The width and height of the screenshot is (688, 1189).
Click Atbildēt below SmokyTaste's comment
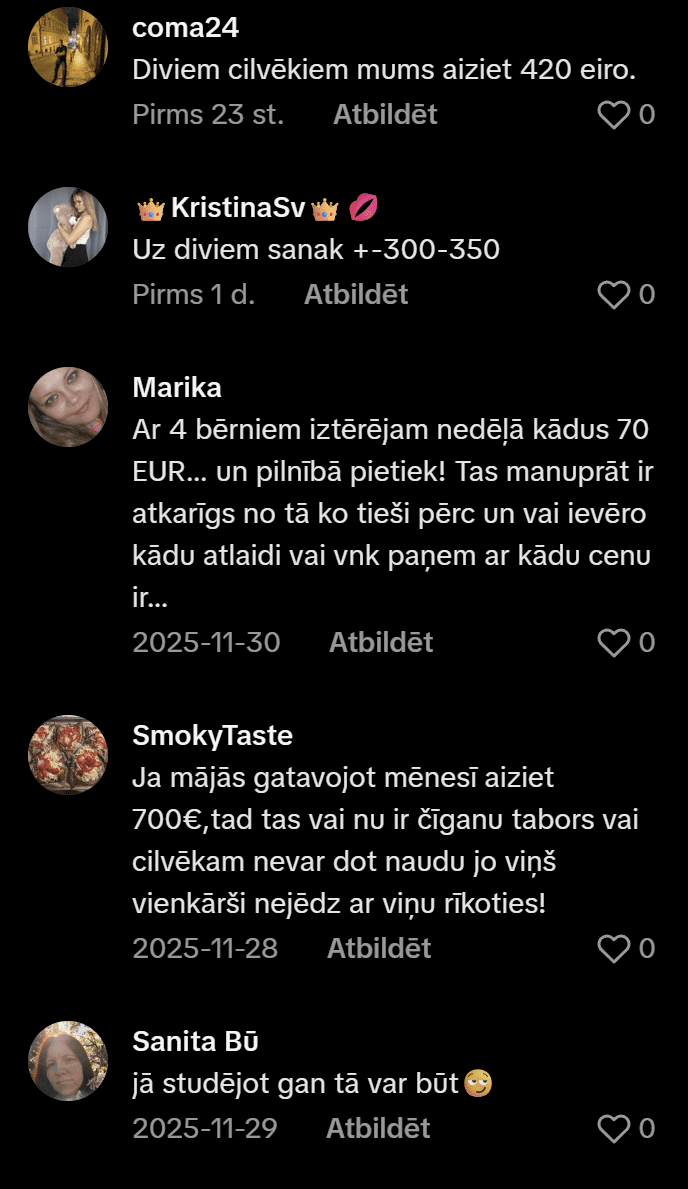pos(379,949)
